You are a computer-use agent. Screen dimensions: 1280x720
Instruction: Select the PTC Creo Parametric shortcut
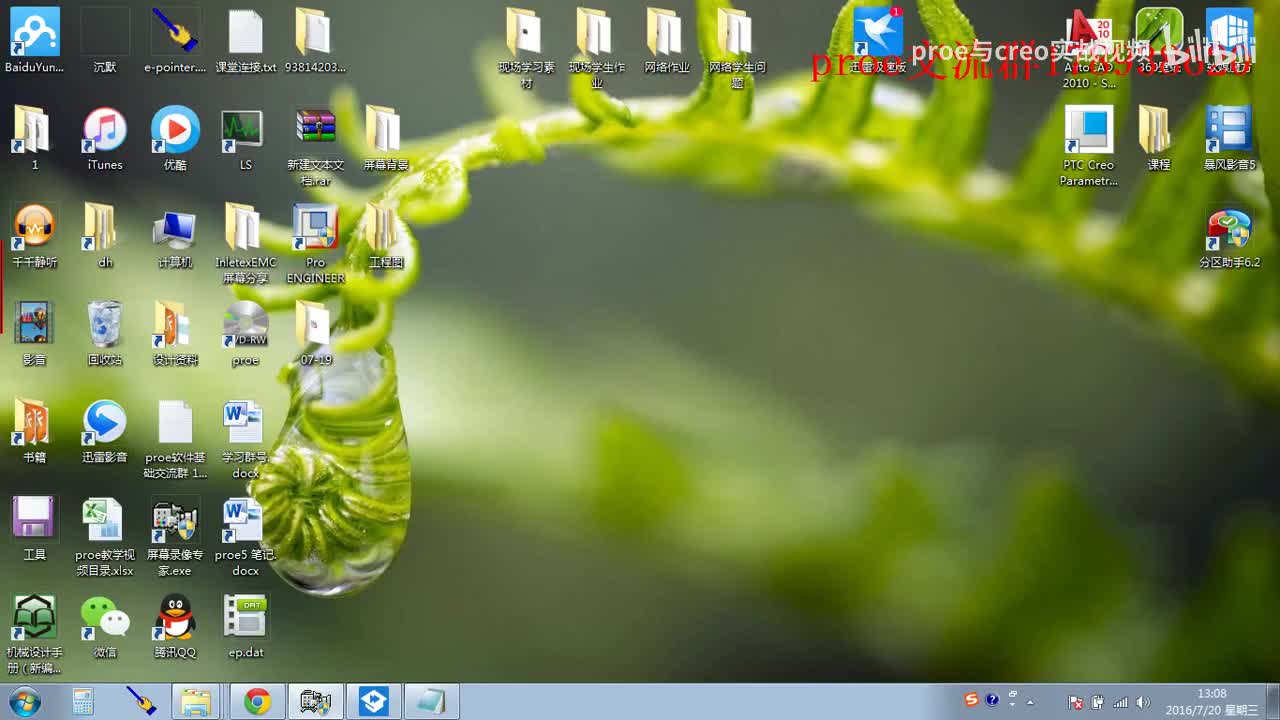[1089, 146]
